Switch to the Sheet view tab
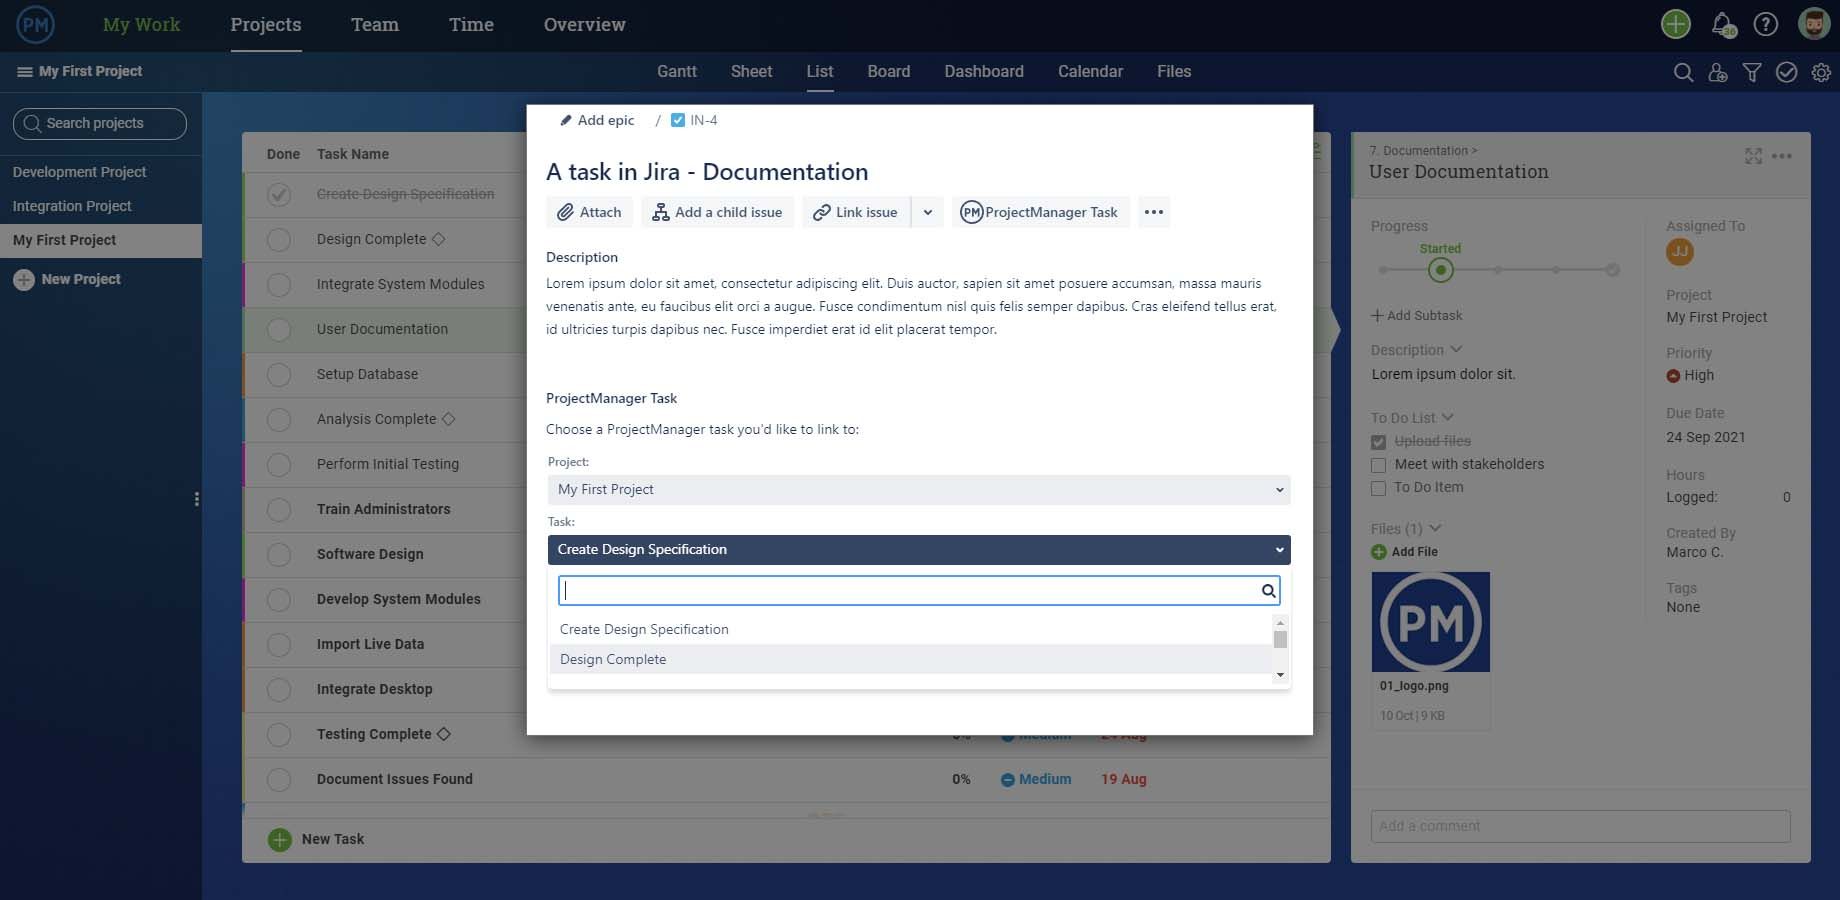This screenshot has height=900, width=1840. tap(752, 72)
